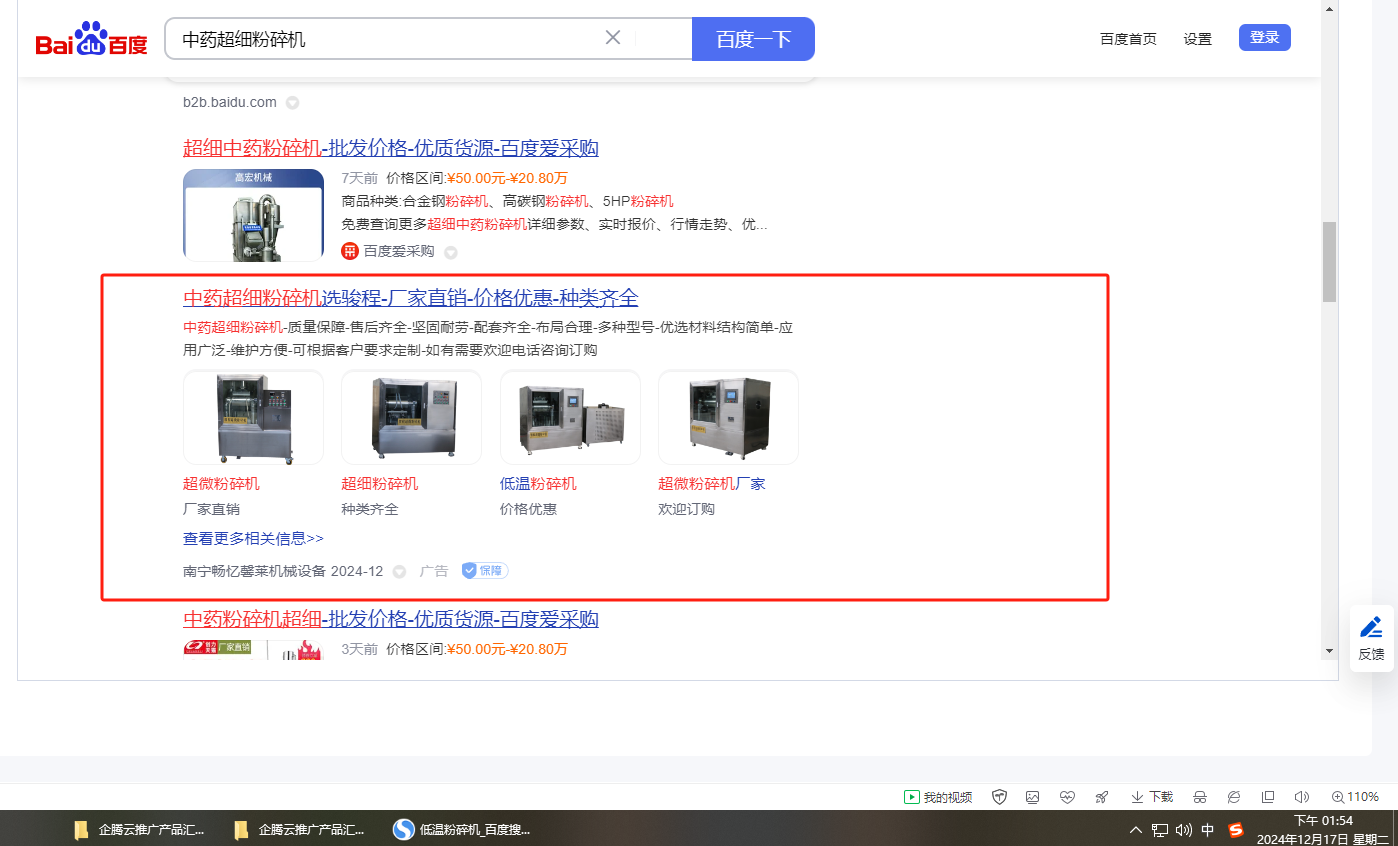Image resolution: width=1398 pixels, height=846 pixels.
Task: Click the 百度一下 search button
Action: click(x=753, y=39)
